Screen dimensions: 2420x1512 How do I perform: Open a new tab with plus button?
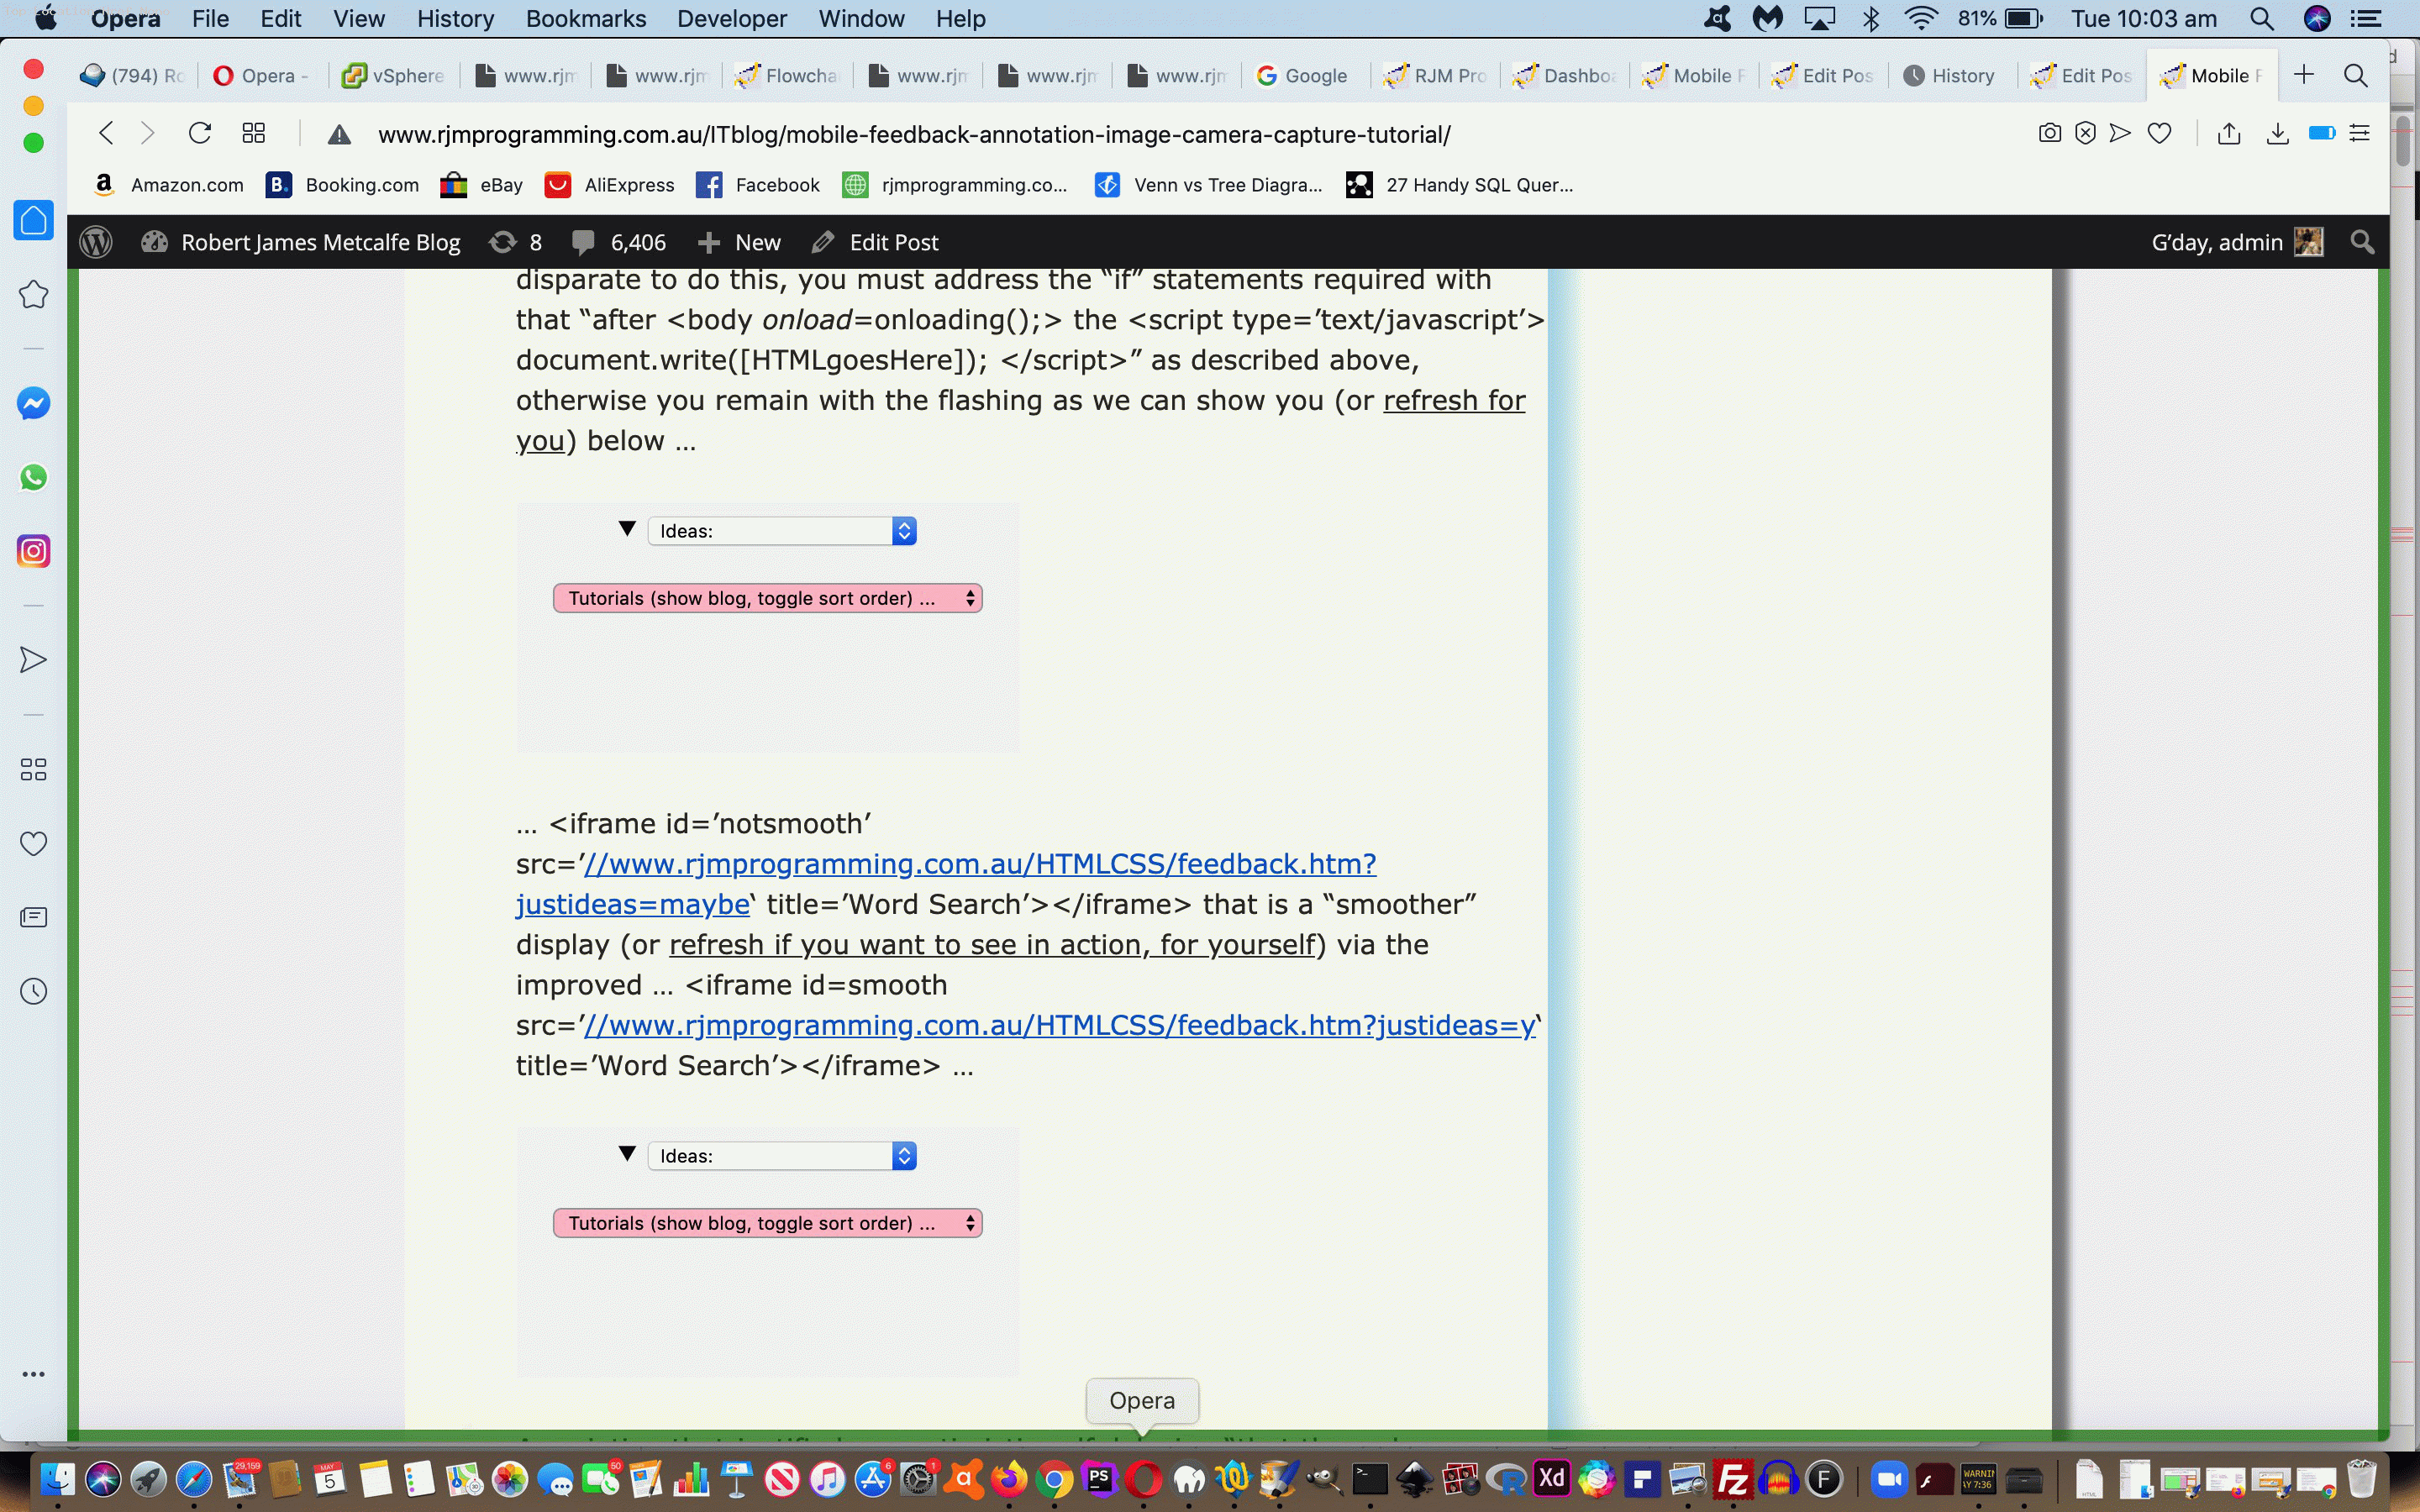(x=2304, y=75)
